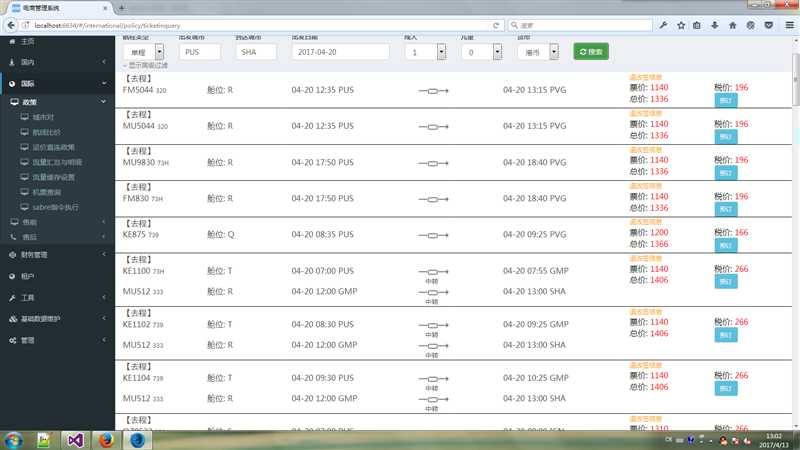Click the monitor icon beside sabre指令执行
Viewport: 800px width, 450px height.
coord(24,207)
